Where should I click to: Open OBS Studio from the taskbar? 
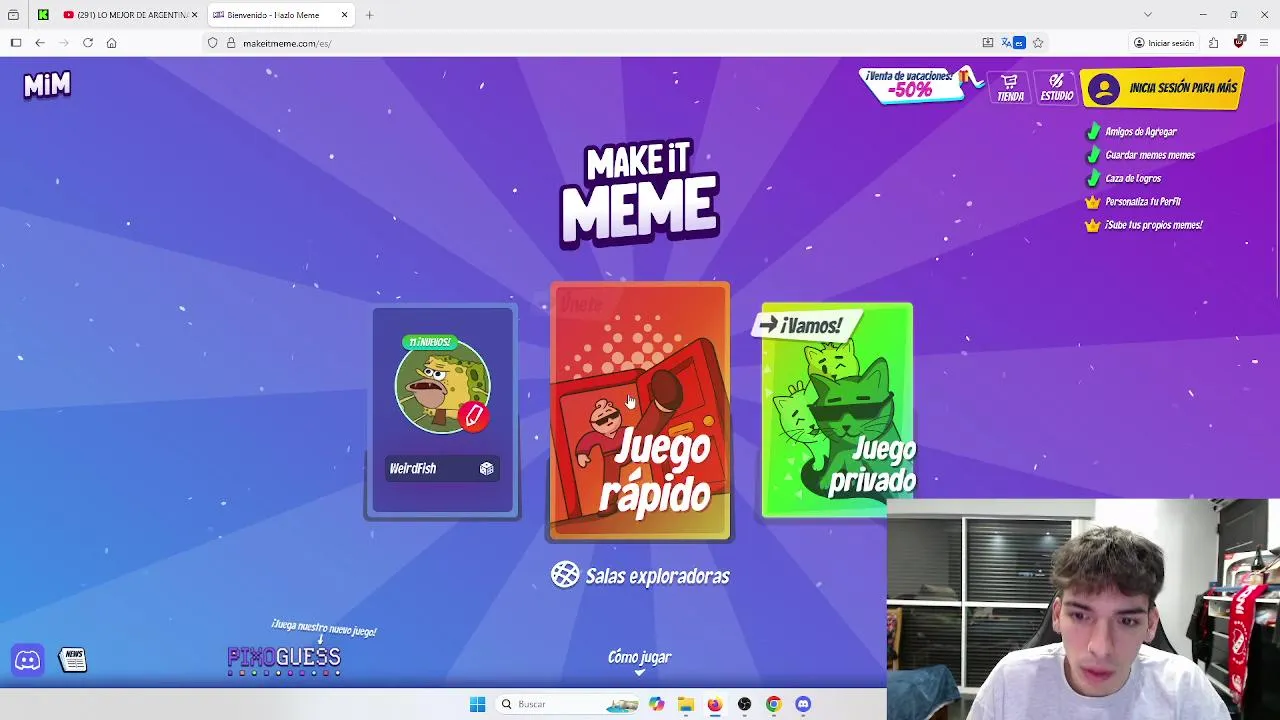point(744,704)
